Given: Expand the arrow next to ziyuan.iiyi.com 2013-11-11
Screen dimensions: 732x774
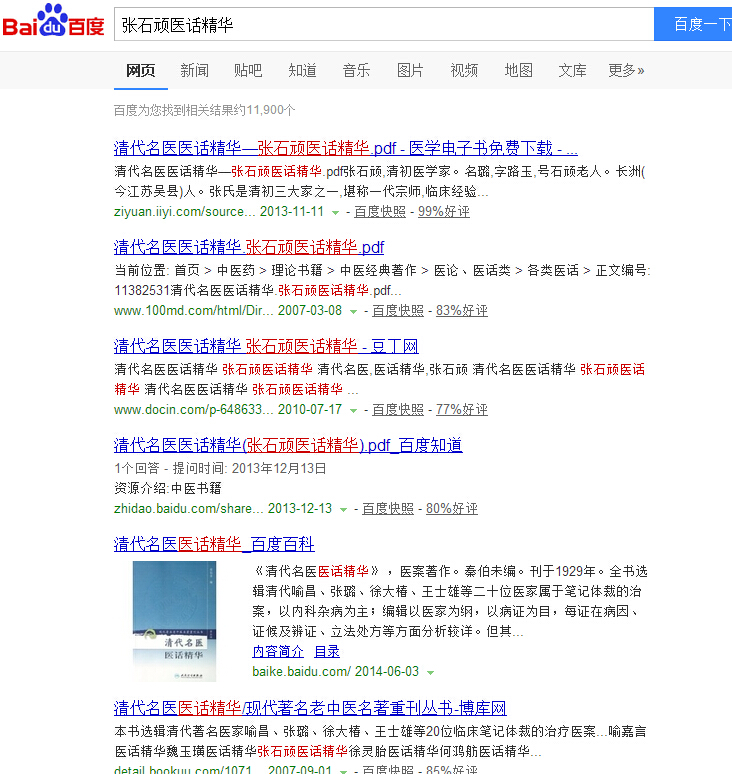Looking at the screenshot, I should tap(336, 213).
